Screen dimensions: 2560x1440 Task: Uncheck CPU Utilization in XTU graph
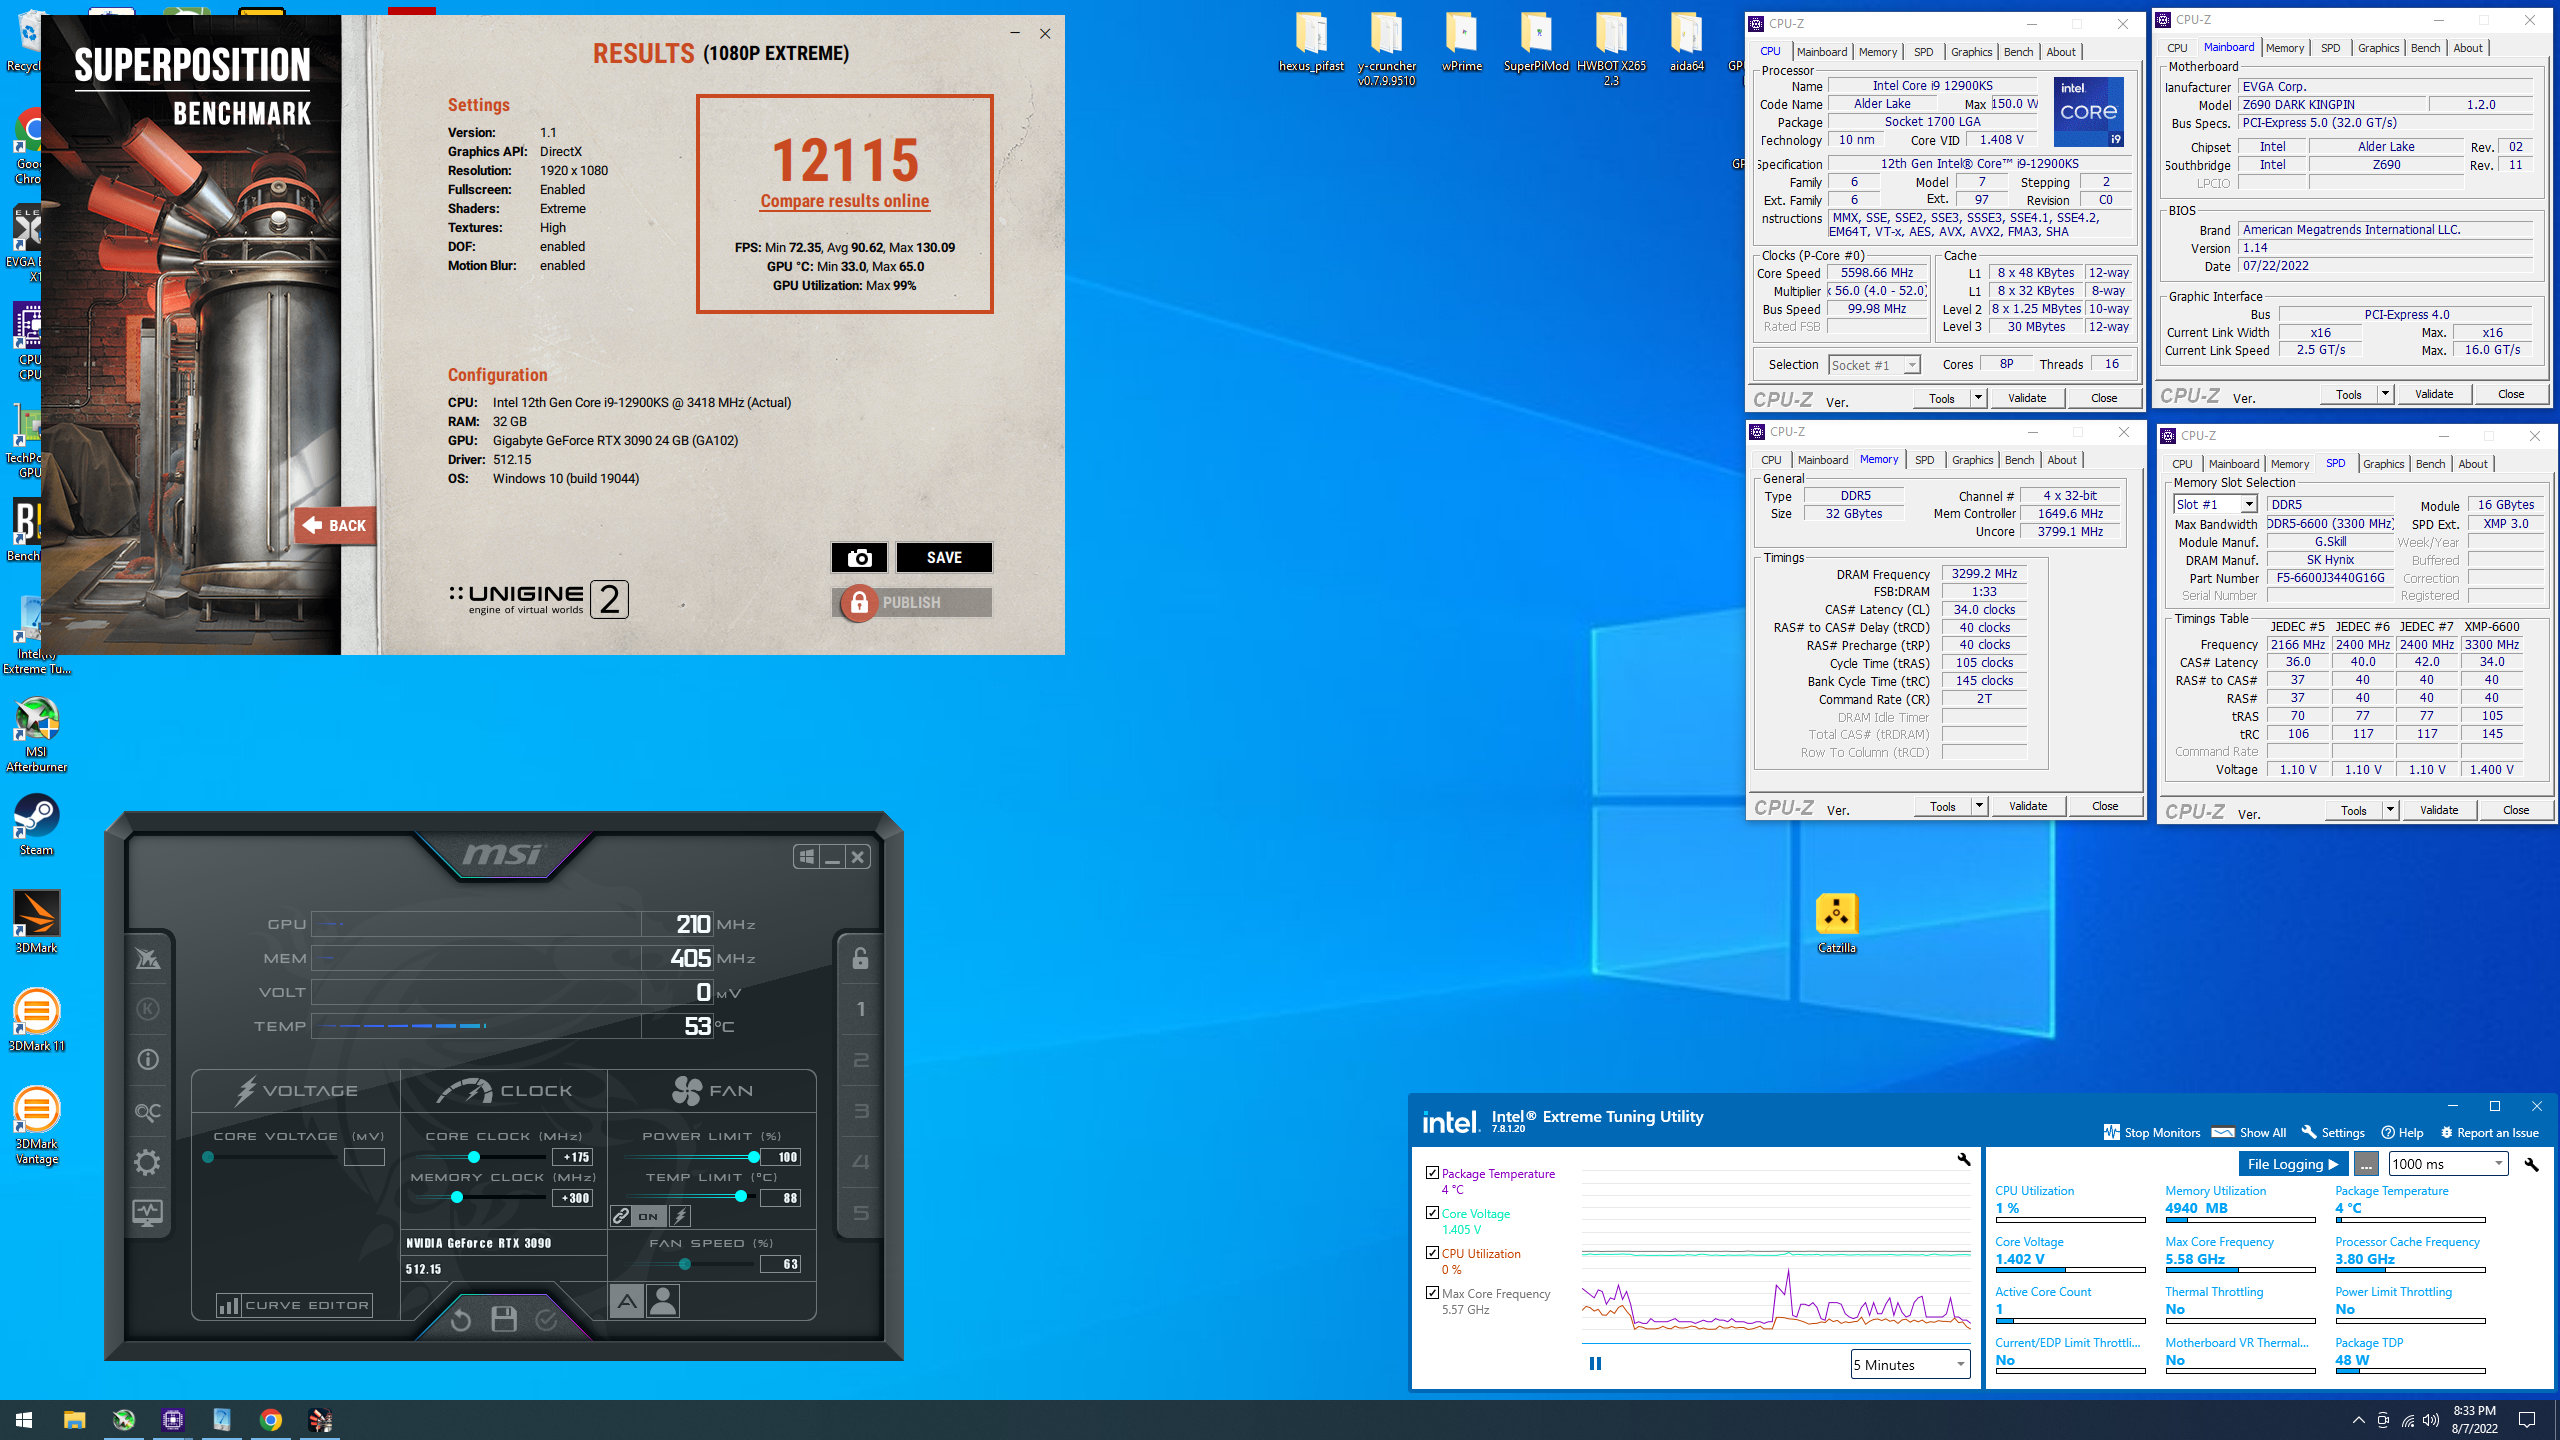tap(1432, 1252)
